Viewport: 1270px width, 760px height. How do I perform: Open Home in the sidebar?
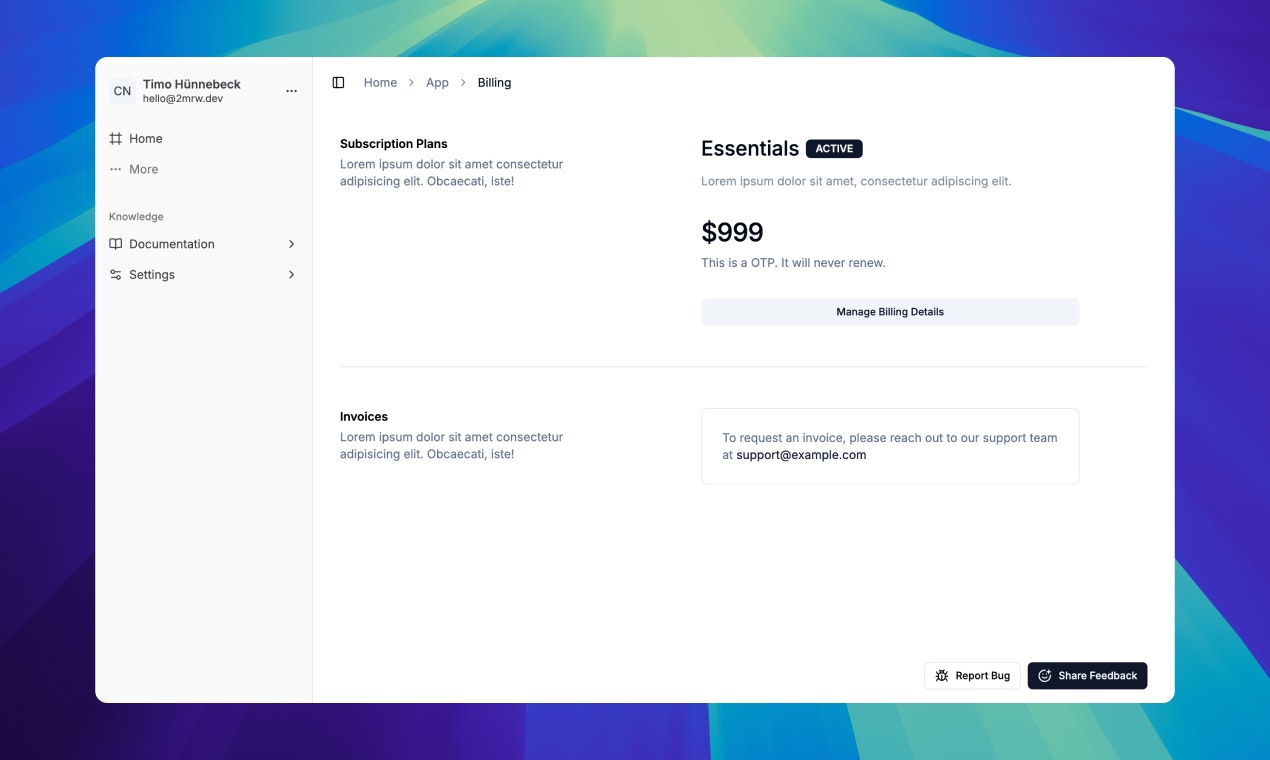[x=204, y=139]
